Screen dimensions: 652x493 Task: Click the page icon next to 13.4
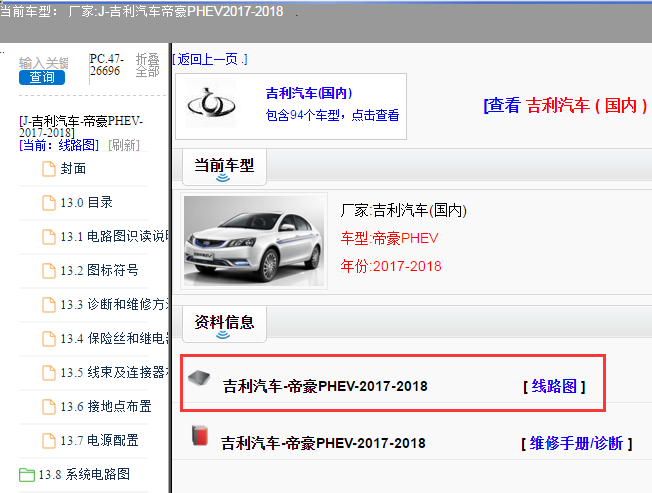point(49,339)
